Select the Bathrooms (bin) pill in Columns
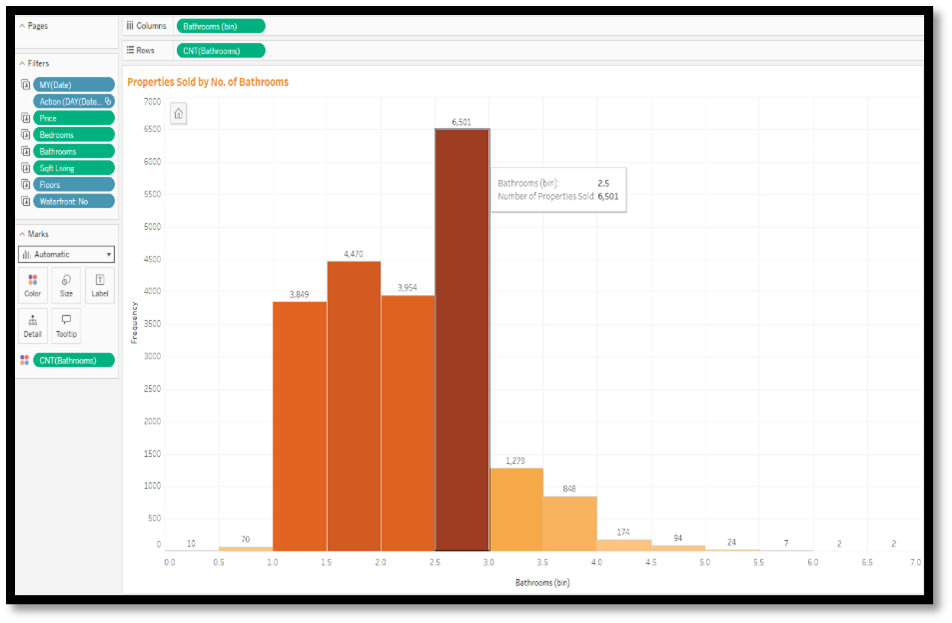The width and height of the screenshot is (952, 623). (x=220, y=26)
